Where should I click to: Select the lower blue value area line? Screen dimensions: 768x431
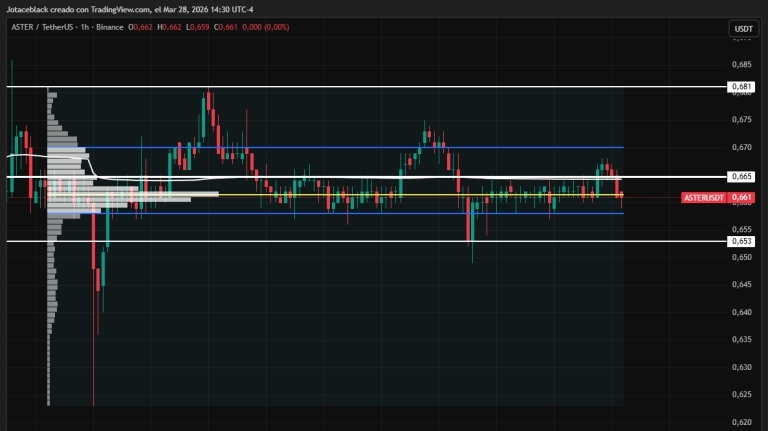tap(336, 213)
